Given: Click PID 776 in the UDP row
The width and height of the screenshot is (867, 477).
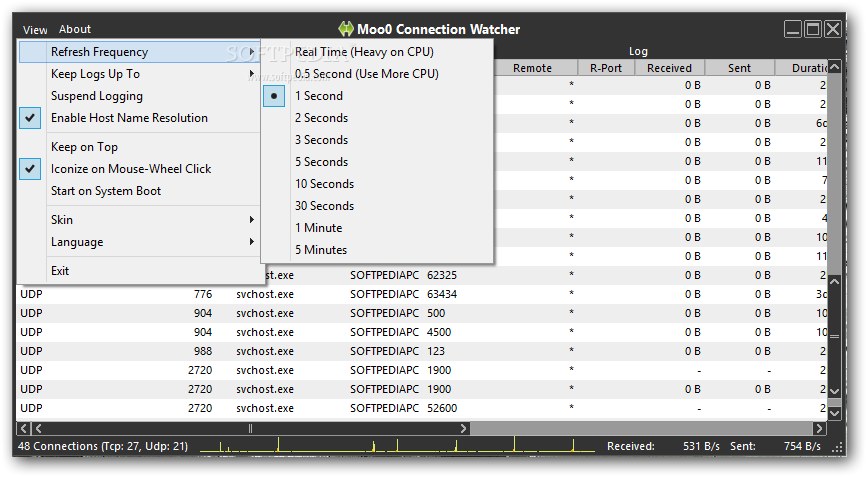Looking at the screenshot, I should (203, 294).
